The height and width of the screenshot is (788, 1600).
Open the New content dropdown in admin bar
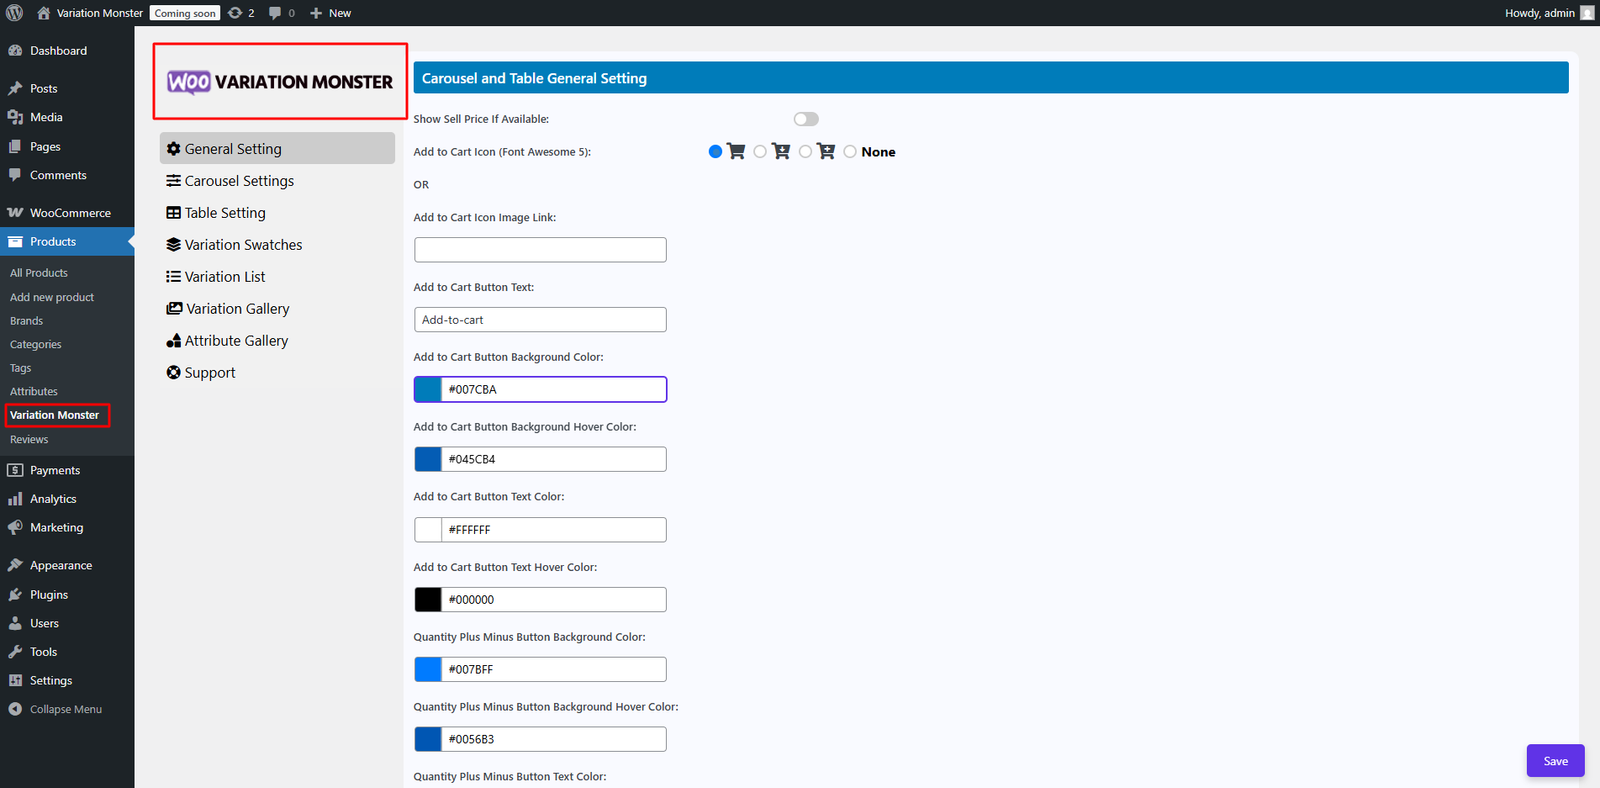(x=331, y=13)
